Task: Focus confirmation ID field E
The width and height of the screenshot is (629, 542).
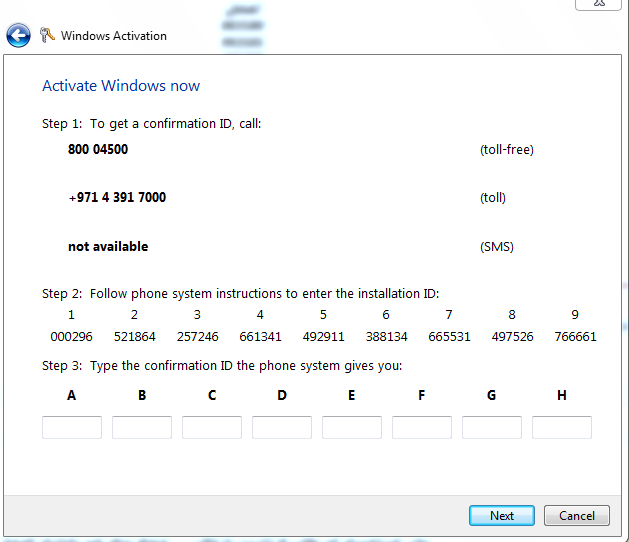Action: pyautogui.click(x=352, y=427)
